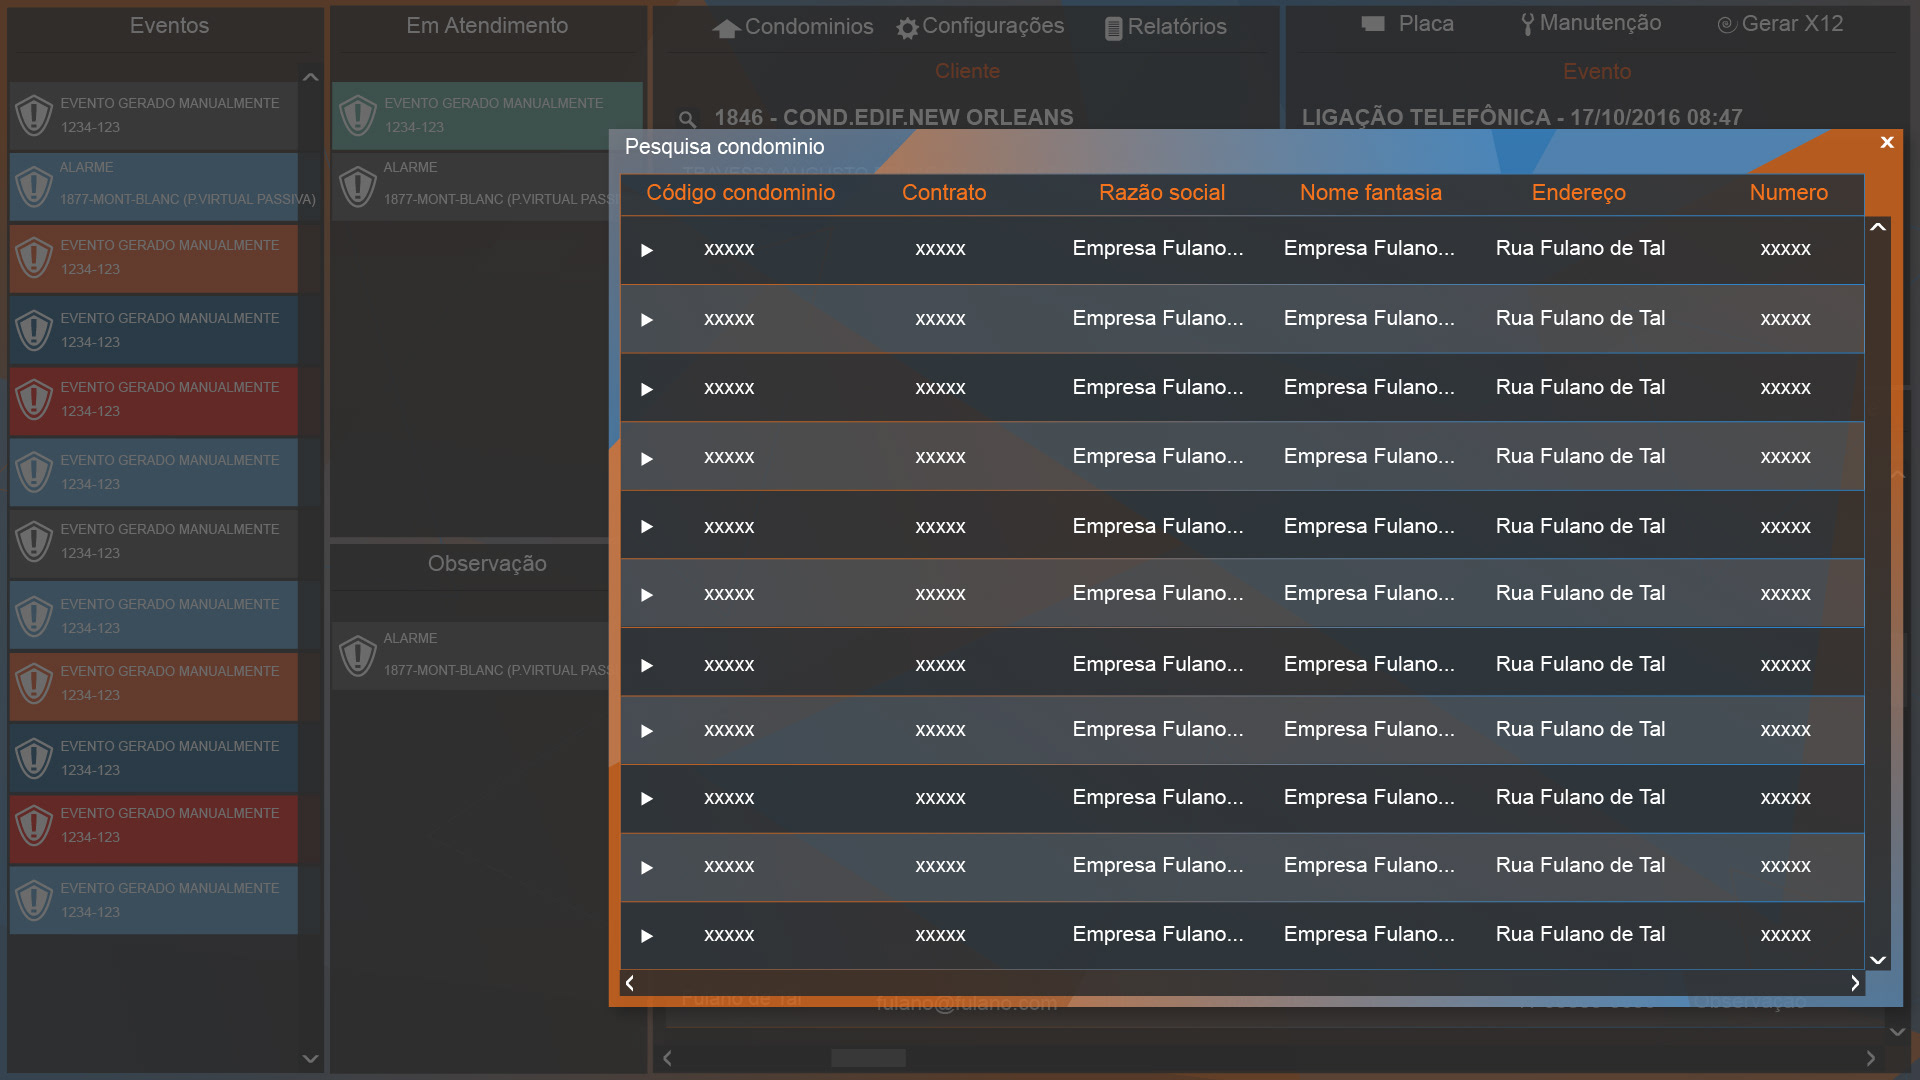Click the last row's Nome fantasia cell

[x=1369, y=935]
